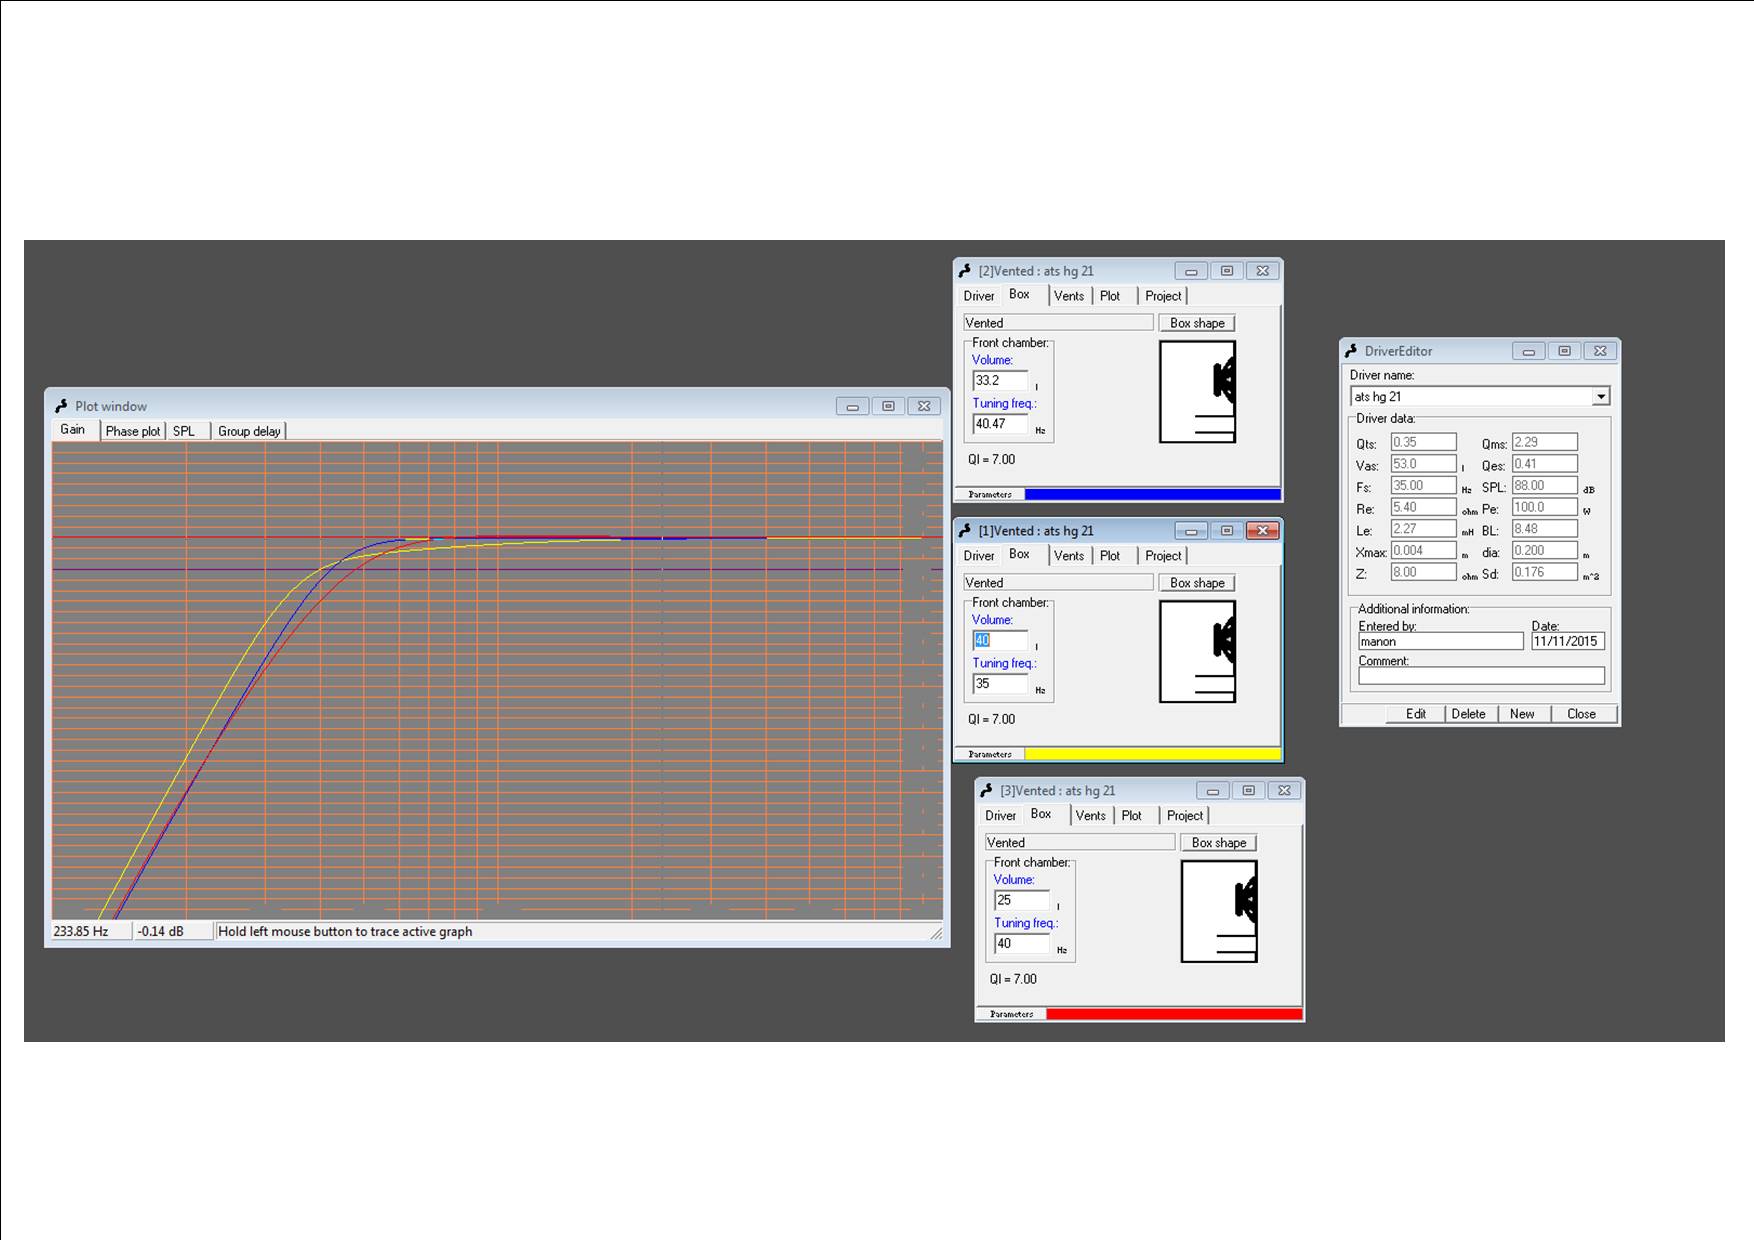
Task: Switch to the Phase plot tab
Action: (132, 431)
